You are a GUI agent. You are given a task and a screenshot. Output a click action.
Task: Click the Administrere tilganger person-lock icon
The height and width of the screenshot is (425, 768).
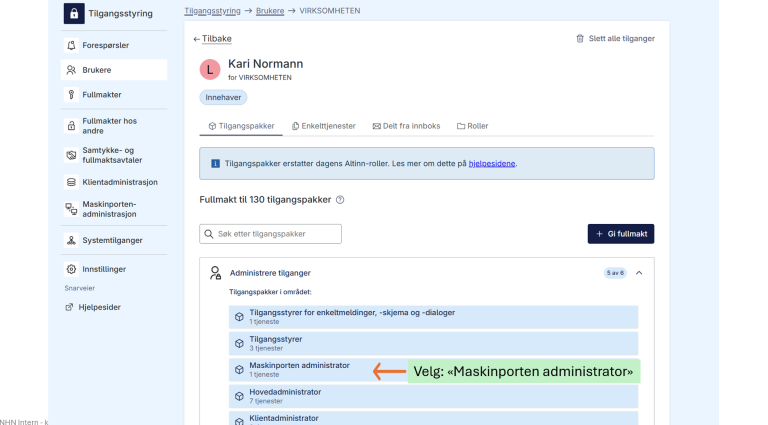(216, 273)
